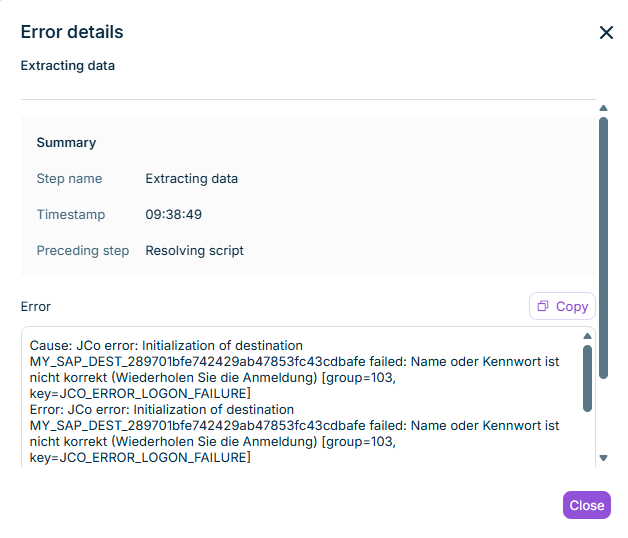Click the error message text area

(308, 397)
